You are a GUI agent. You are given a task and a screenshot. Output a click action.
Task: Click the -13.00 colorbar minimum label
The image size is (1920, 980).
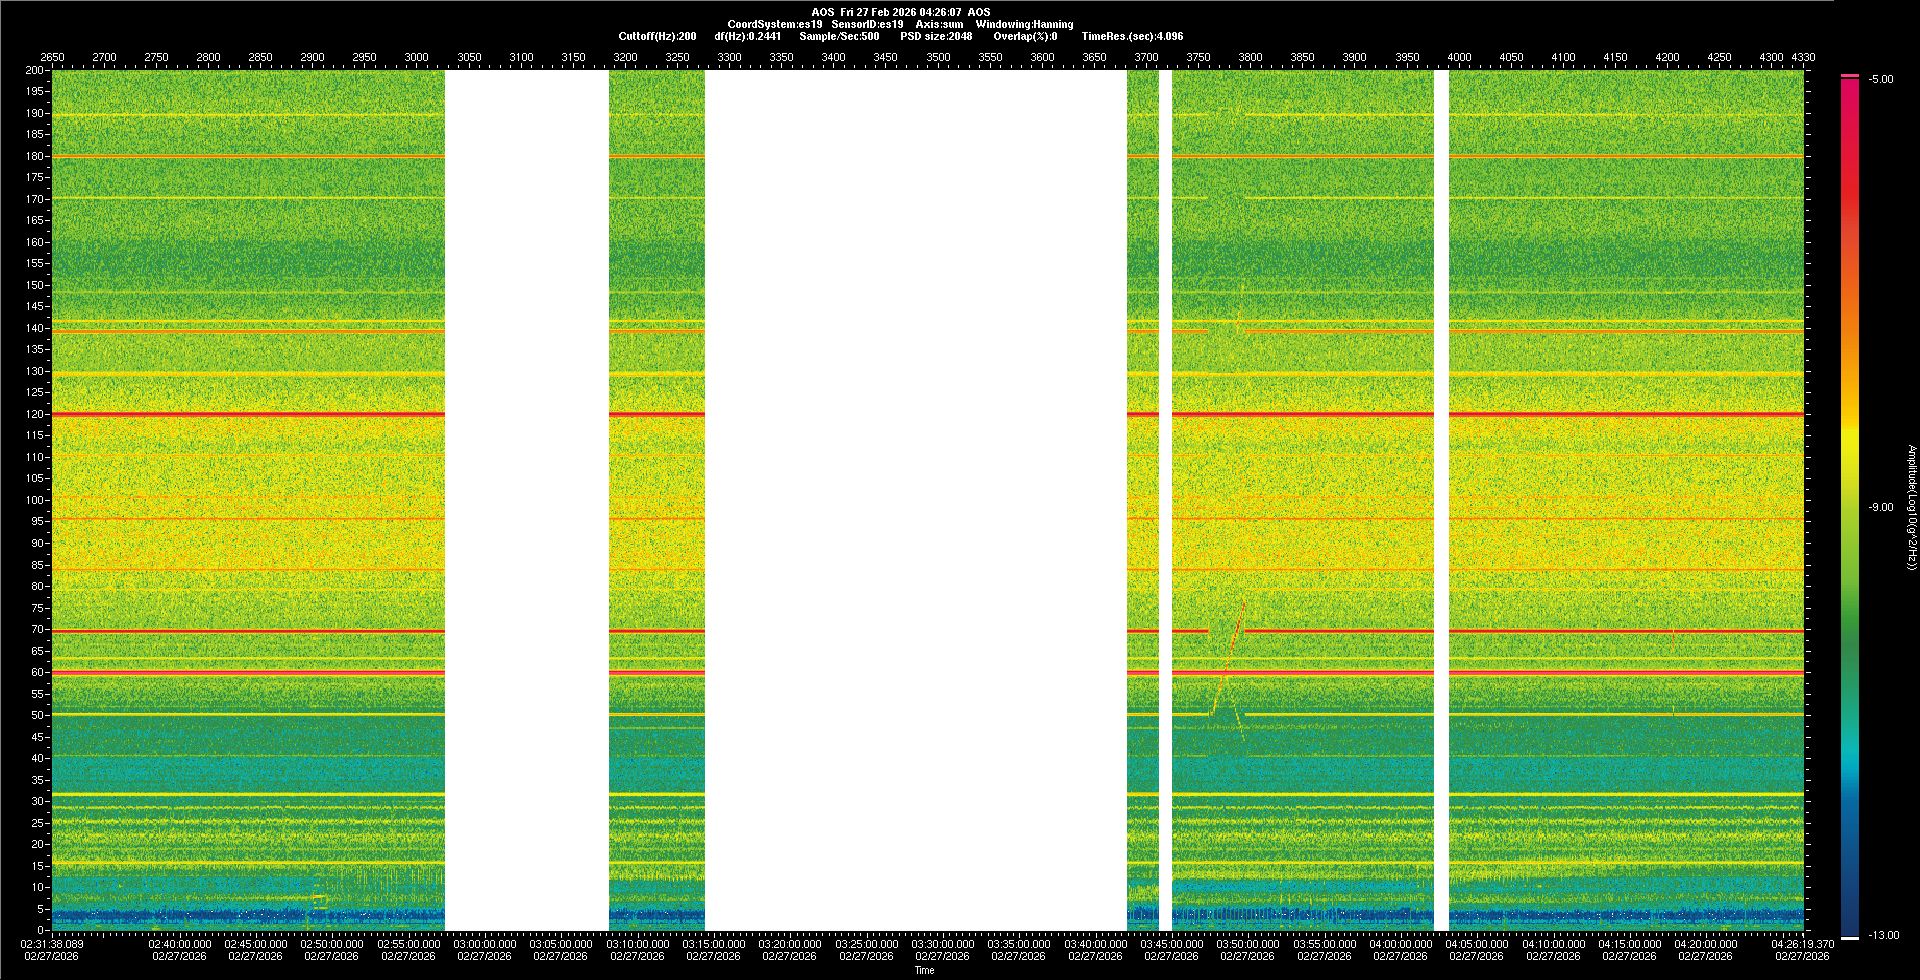(1883, 936)
